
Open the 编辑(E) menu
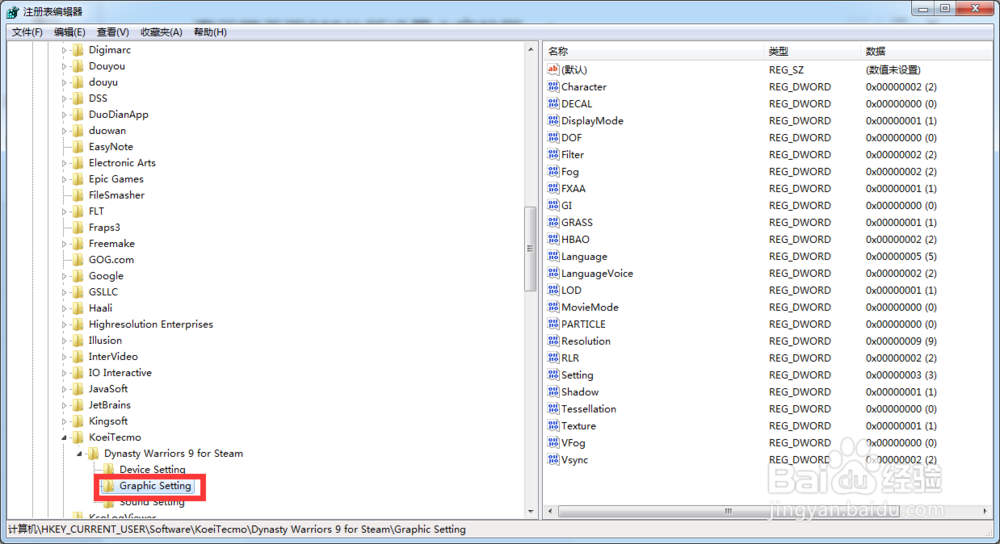(x=70, y=32)
